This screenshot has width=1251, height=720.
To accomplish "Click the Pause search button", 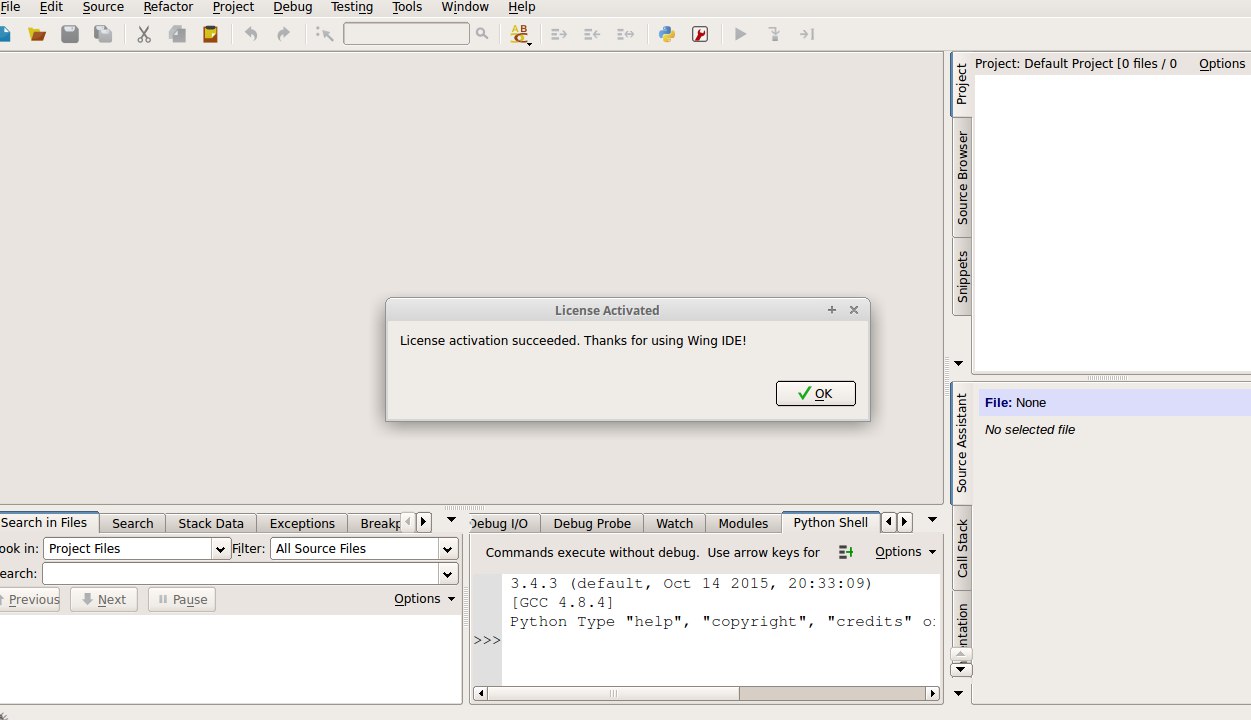I will [x=182, y=599].
